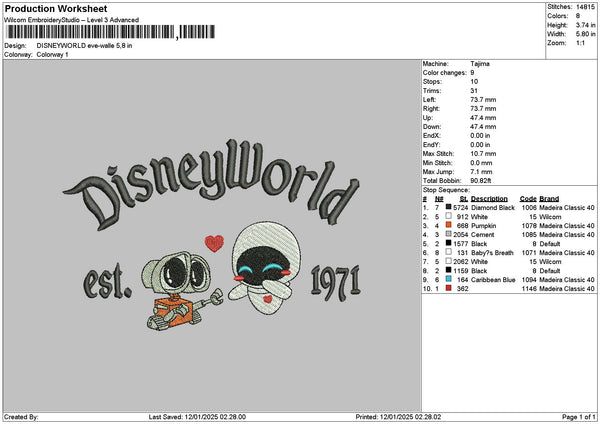Image resolution: width=600 pixels, height=424 pixels.
Task: Click the 'Pumpkin' description text
Action: click(x=483, y=225)
